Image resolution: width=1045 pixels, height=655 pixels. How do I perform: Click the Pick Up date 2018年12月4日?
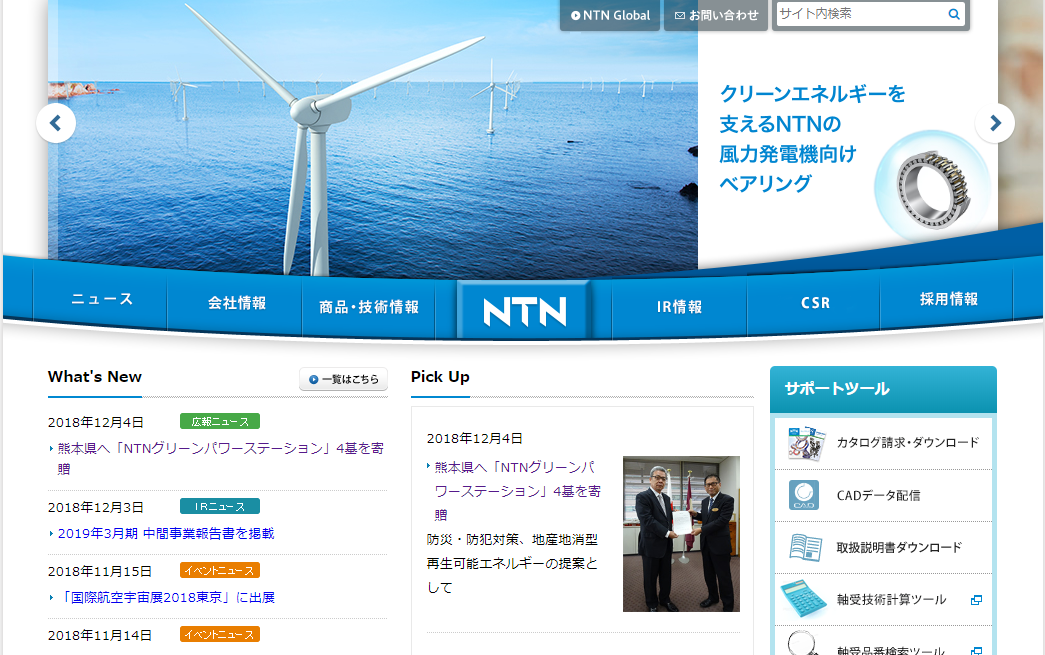click(475, 438)
